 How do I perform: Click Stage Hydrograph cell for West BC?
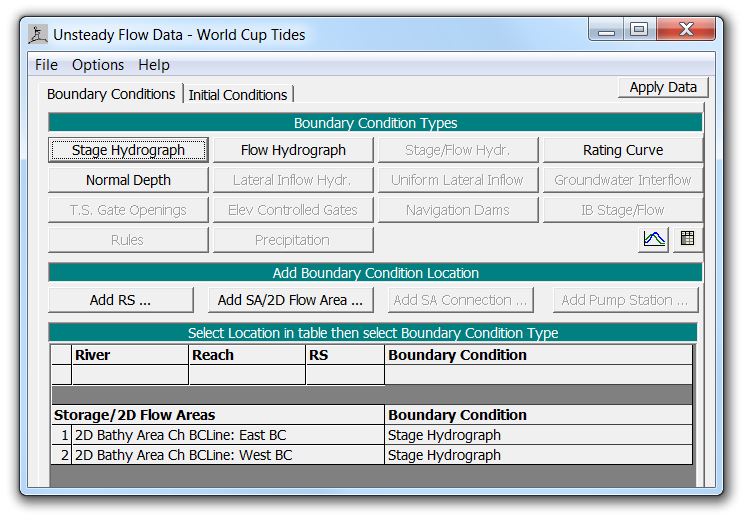(x=538, y=455)
